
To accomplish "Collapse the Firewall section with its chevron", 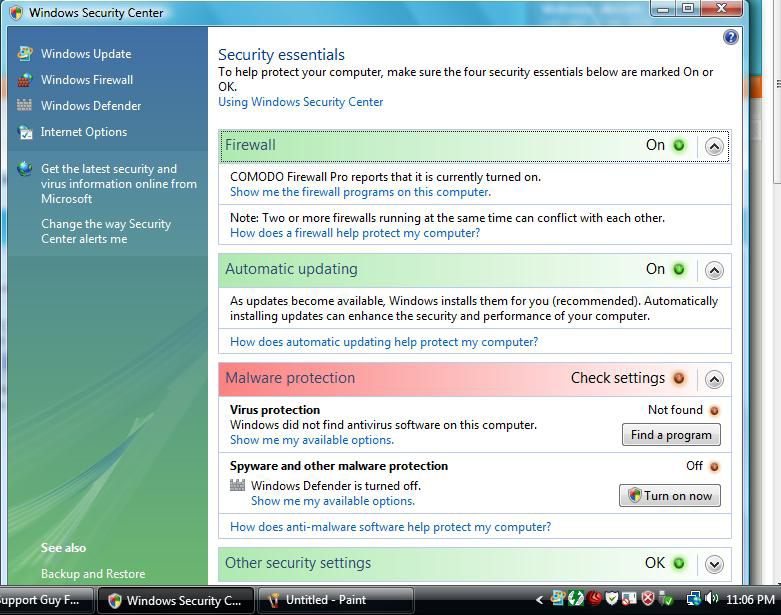I will coord(714,146).
